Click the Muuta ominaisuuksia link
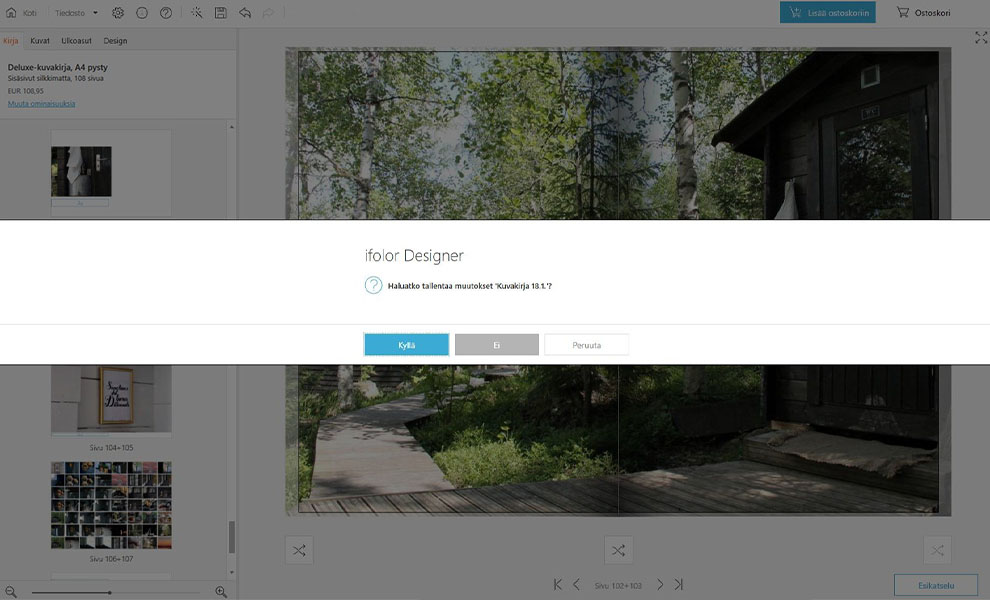 pyautogui.click(x=41, y=103)
